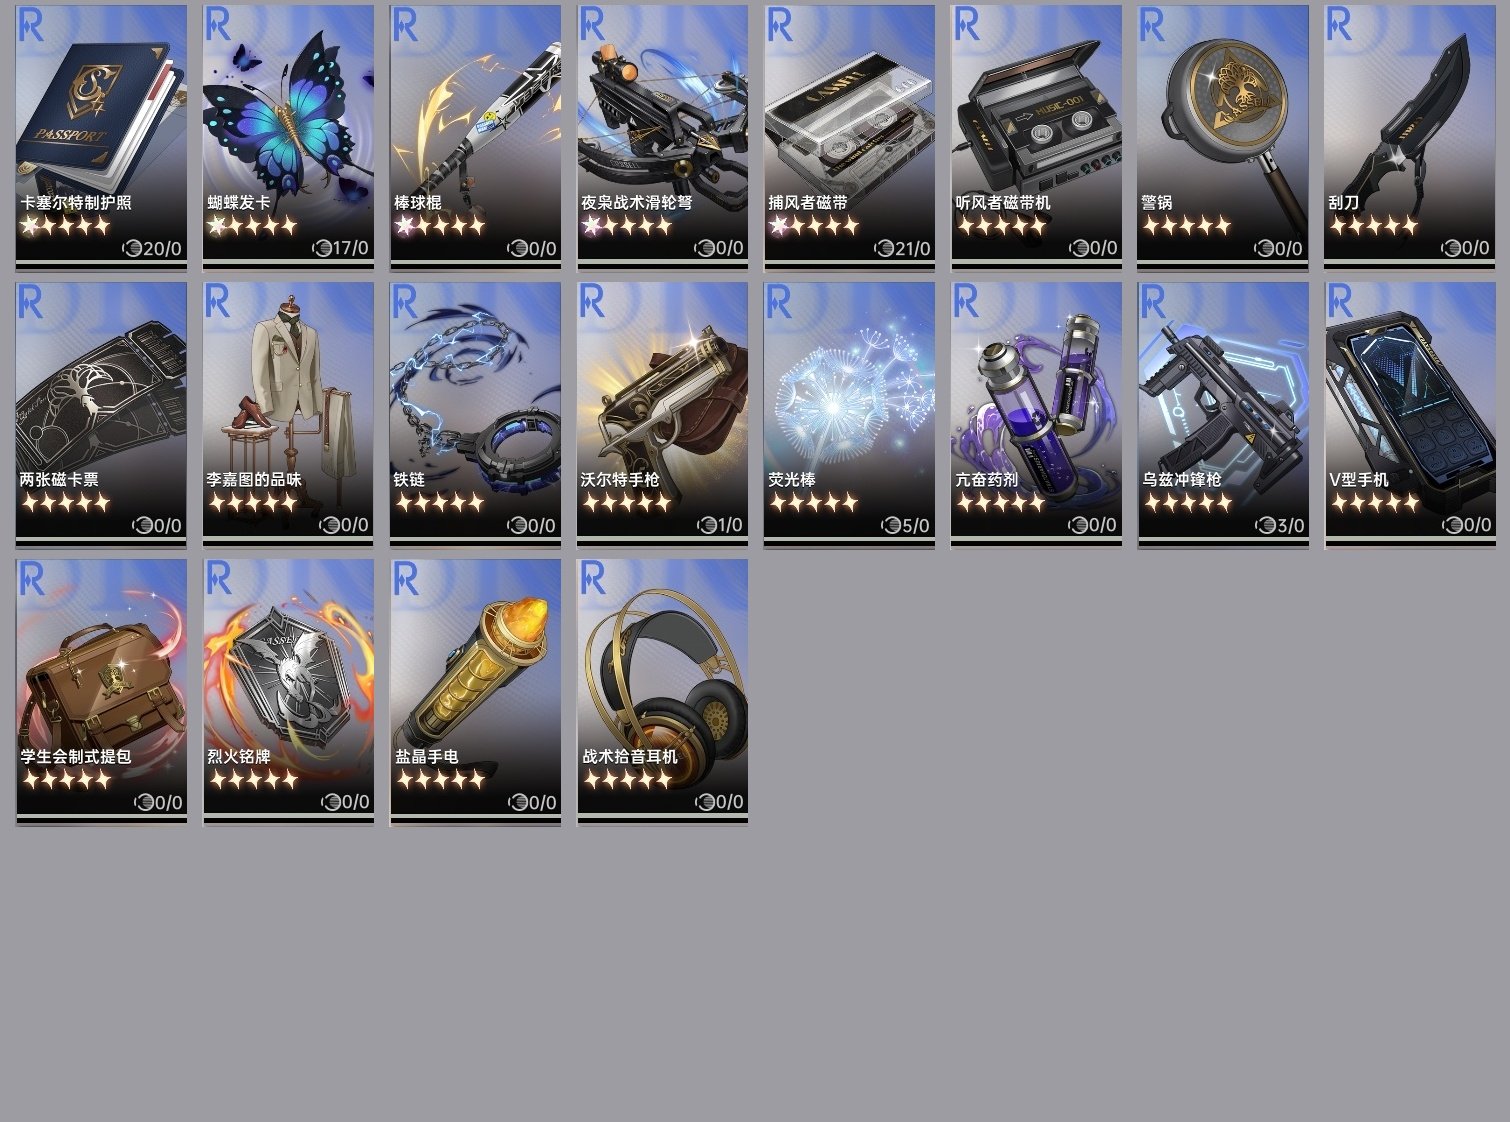The height and width of the screenshot is (1122, 1510).
Task: Select the 警锅 frying pan card
Action: pos(1223,137)
